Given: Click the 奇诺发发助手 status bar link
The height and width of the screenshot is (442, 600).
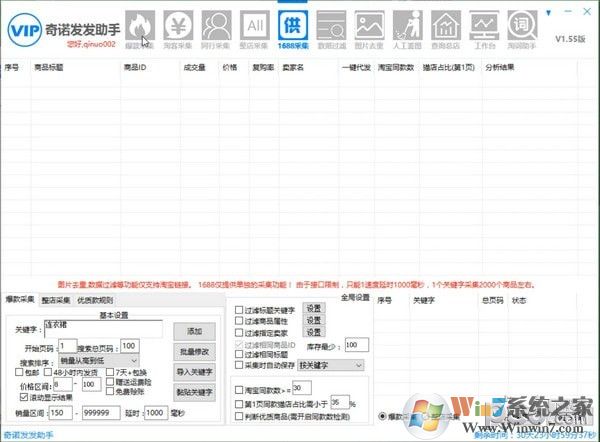Looking at the screenshot, I should (x=28, y=435).
